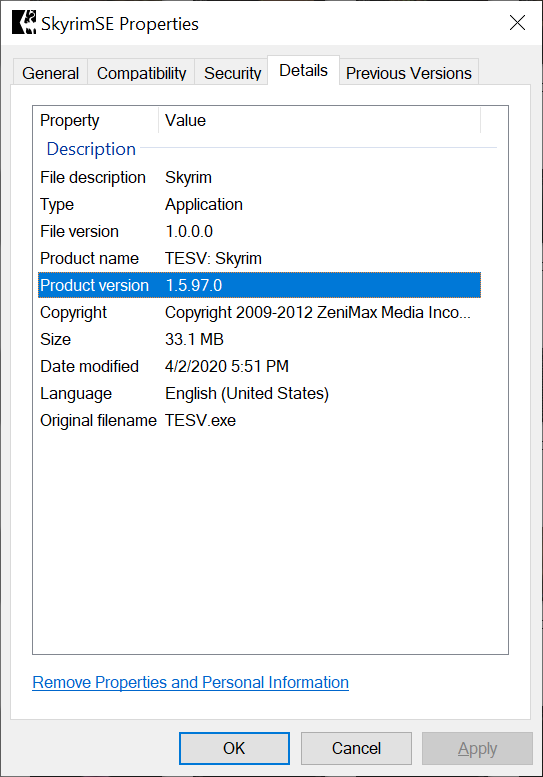Image resolution: width=543 pixels, height=777 pixels.
Task: Select the Date modified row
Action: pos(259,366)
